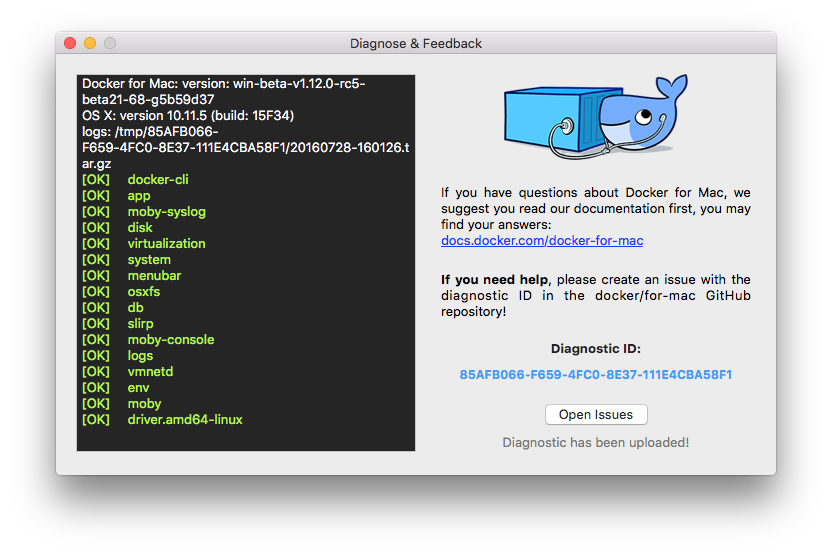Click the Diagnostic has been uploaded message

click(x=596, y=442)
